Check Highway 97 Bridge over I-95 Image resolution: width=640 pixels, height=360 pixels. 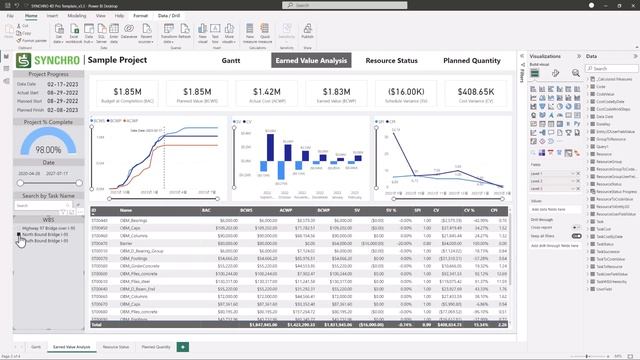19,229
